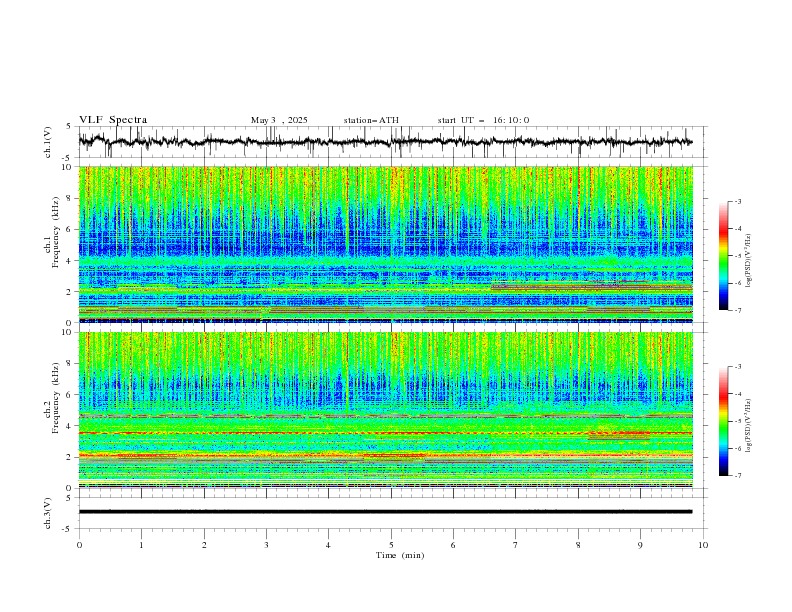792x612 pixels.
Task: Click the "station=ATH" header label
Action: coord(371,120)
